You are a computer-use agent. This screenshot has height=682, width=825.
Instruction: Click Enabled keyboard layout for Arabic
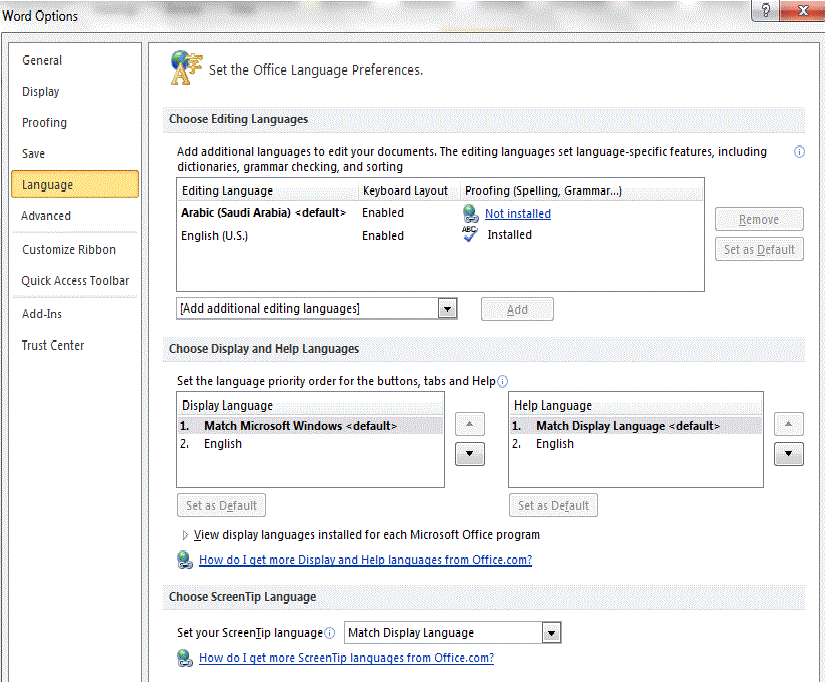pyautogui.click(x=383, y=213)
